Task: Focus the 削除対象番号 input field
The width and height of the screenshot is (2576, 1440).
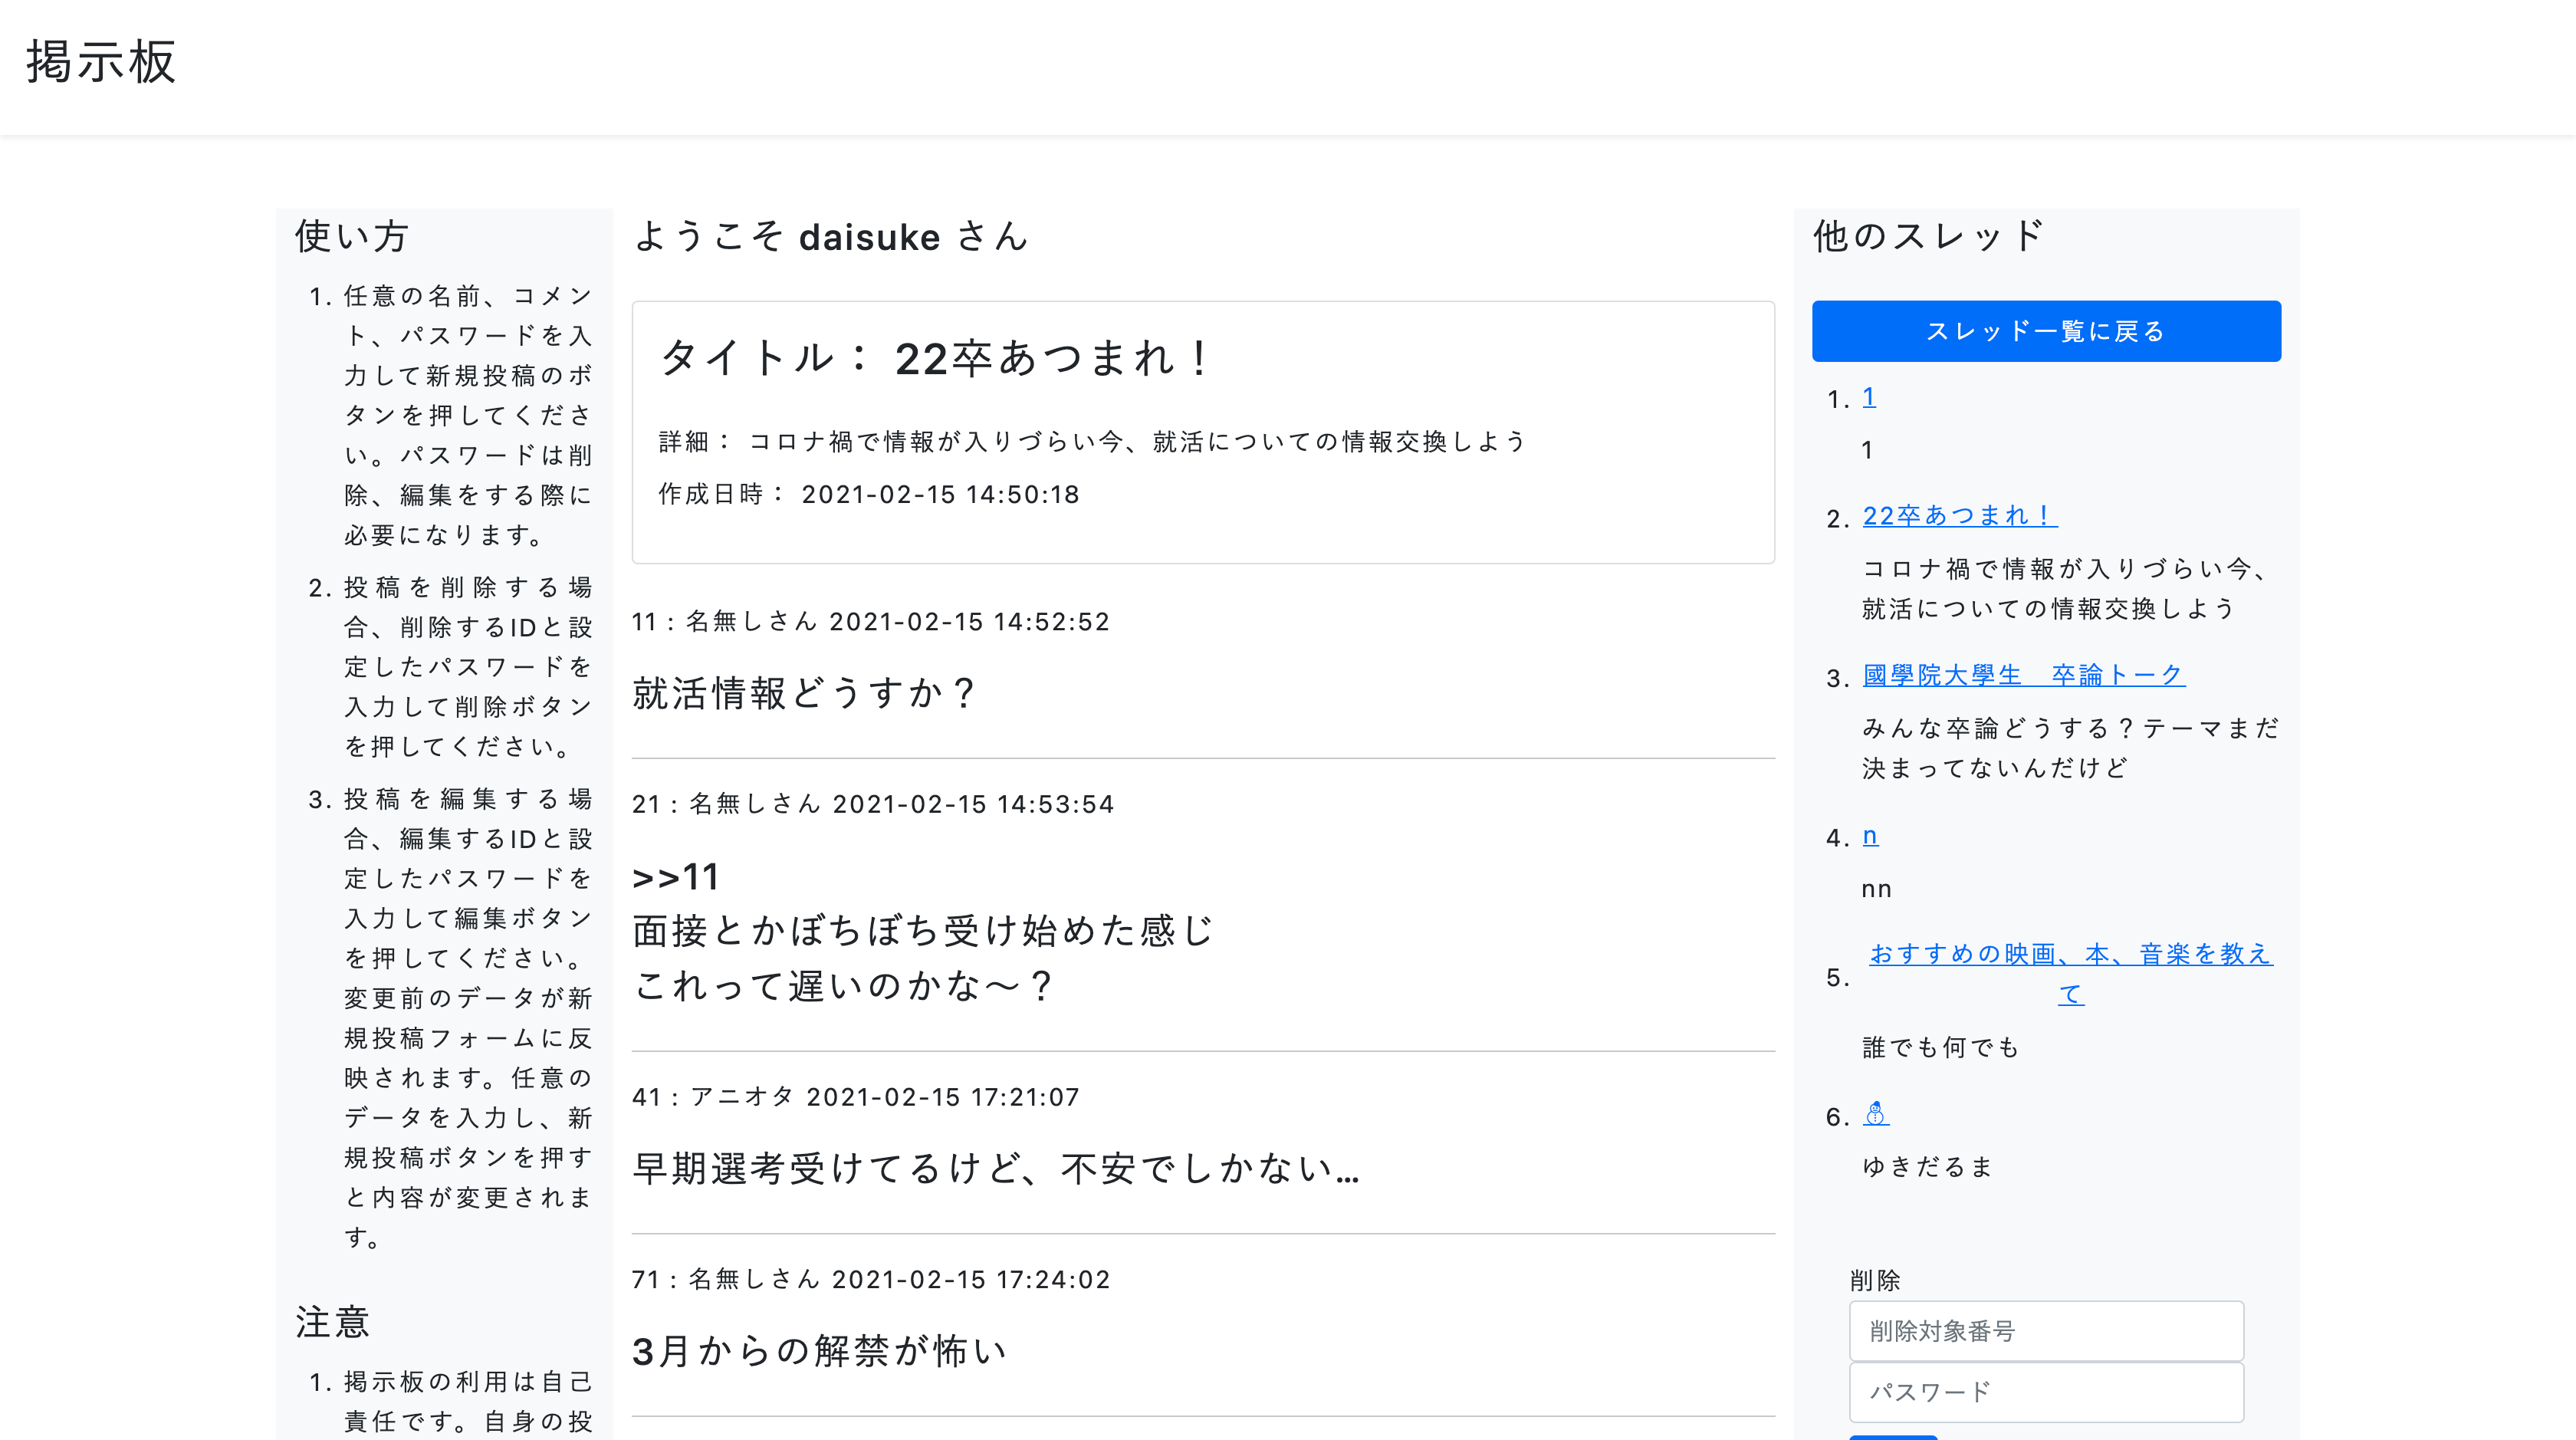Action: [x=2045, y=1331]
